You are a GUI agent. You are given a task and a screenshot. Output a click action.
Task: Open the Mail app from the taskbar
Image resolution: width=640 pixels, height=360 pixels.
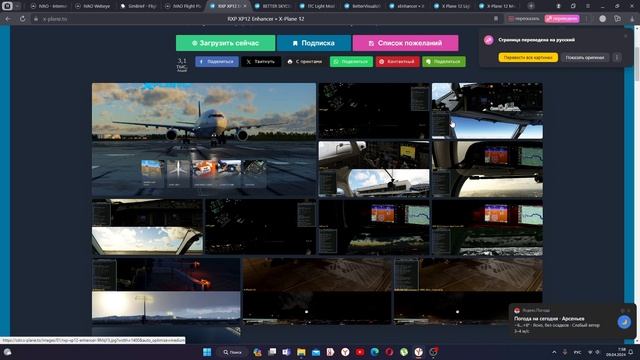(x=316, y=352)
